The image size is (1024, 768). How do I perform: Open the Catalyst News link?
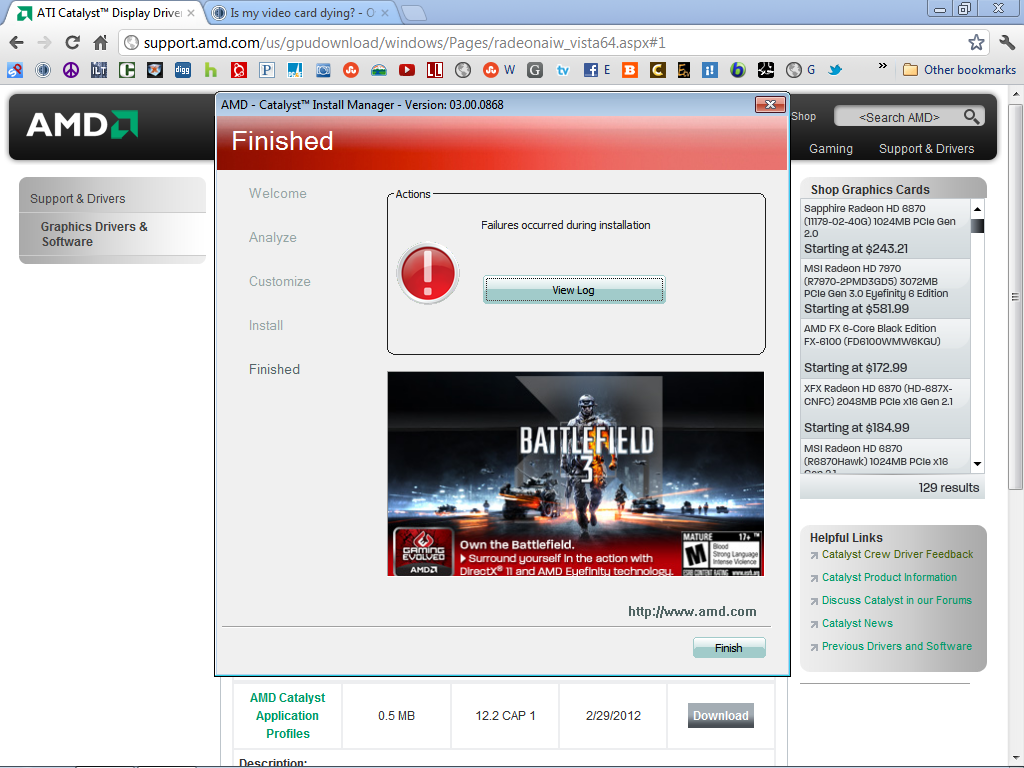pyautogui.click(x=857, y=623)
